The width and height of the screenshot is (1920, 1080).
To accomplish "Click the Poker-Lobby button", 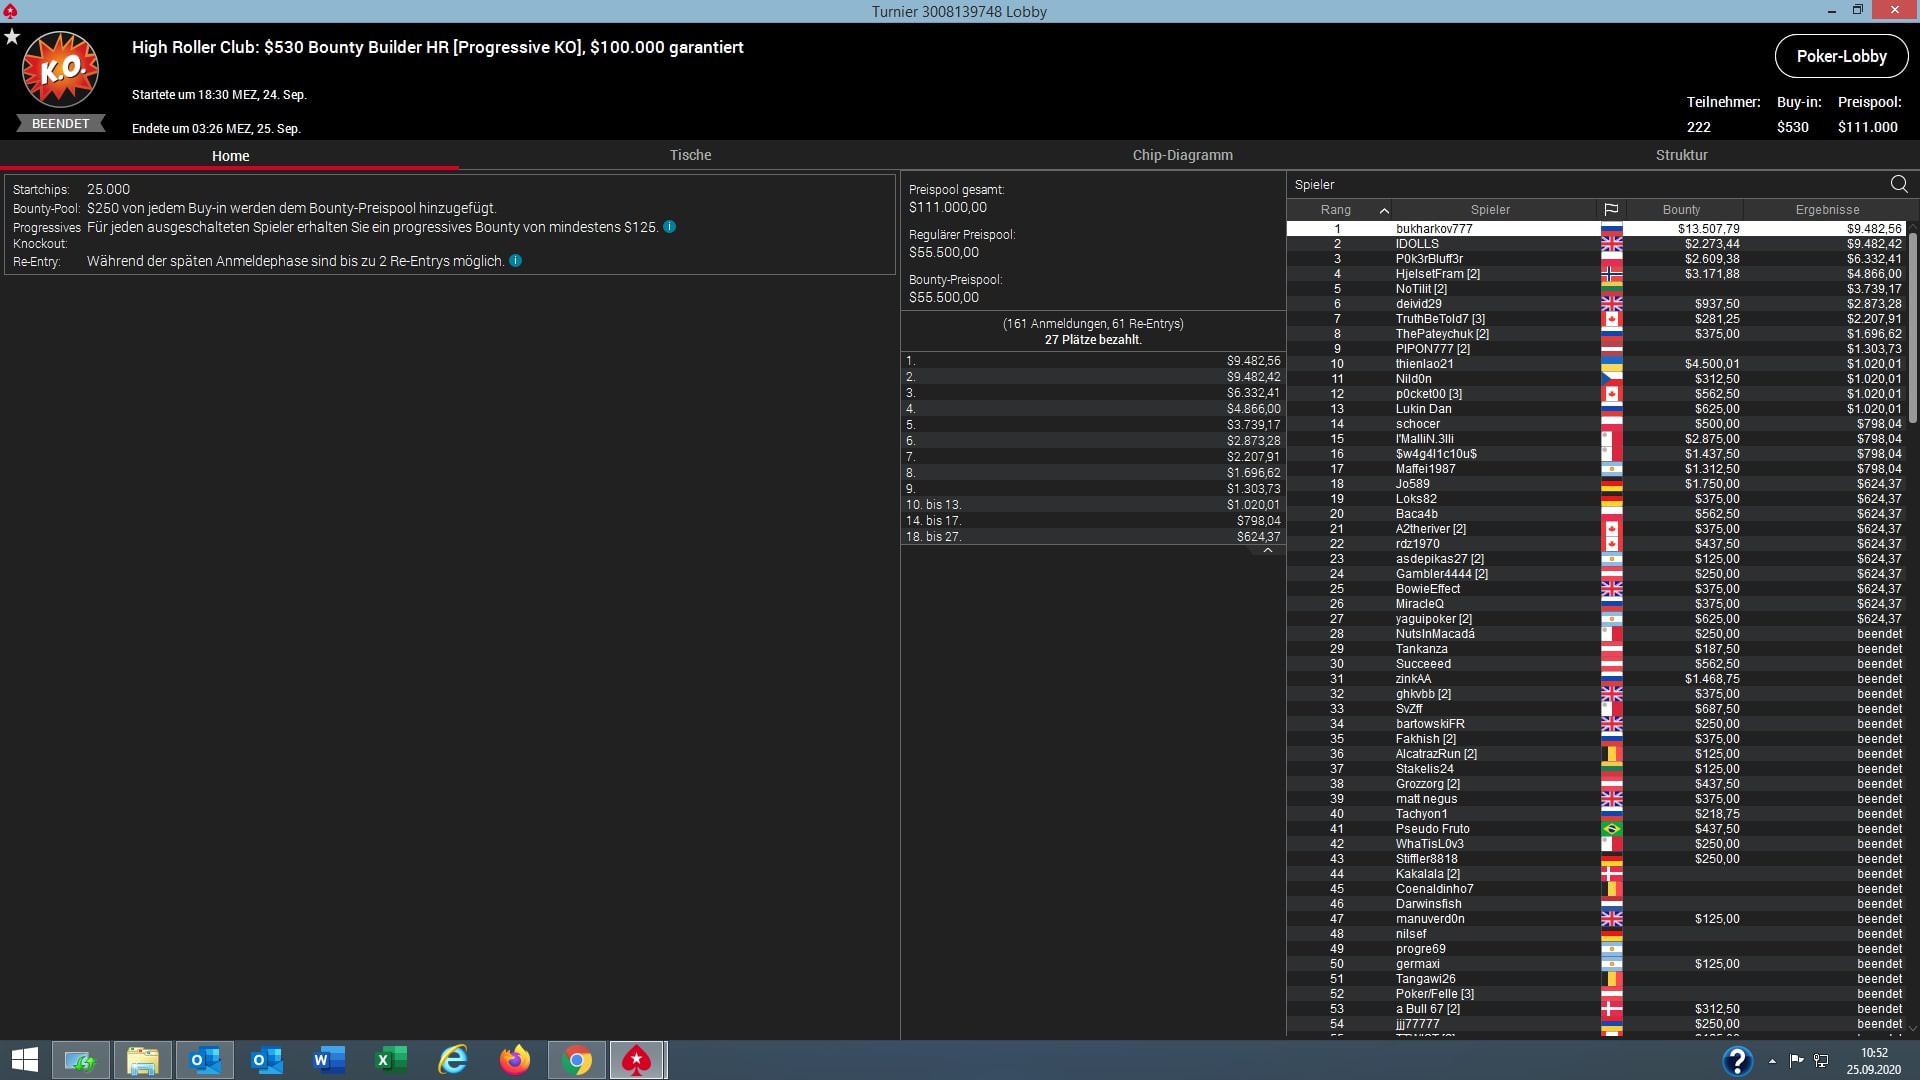I will pyautogui.click(x=1840, y=56).
